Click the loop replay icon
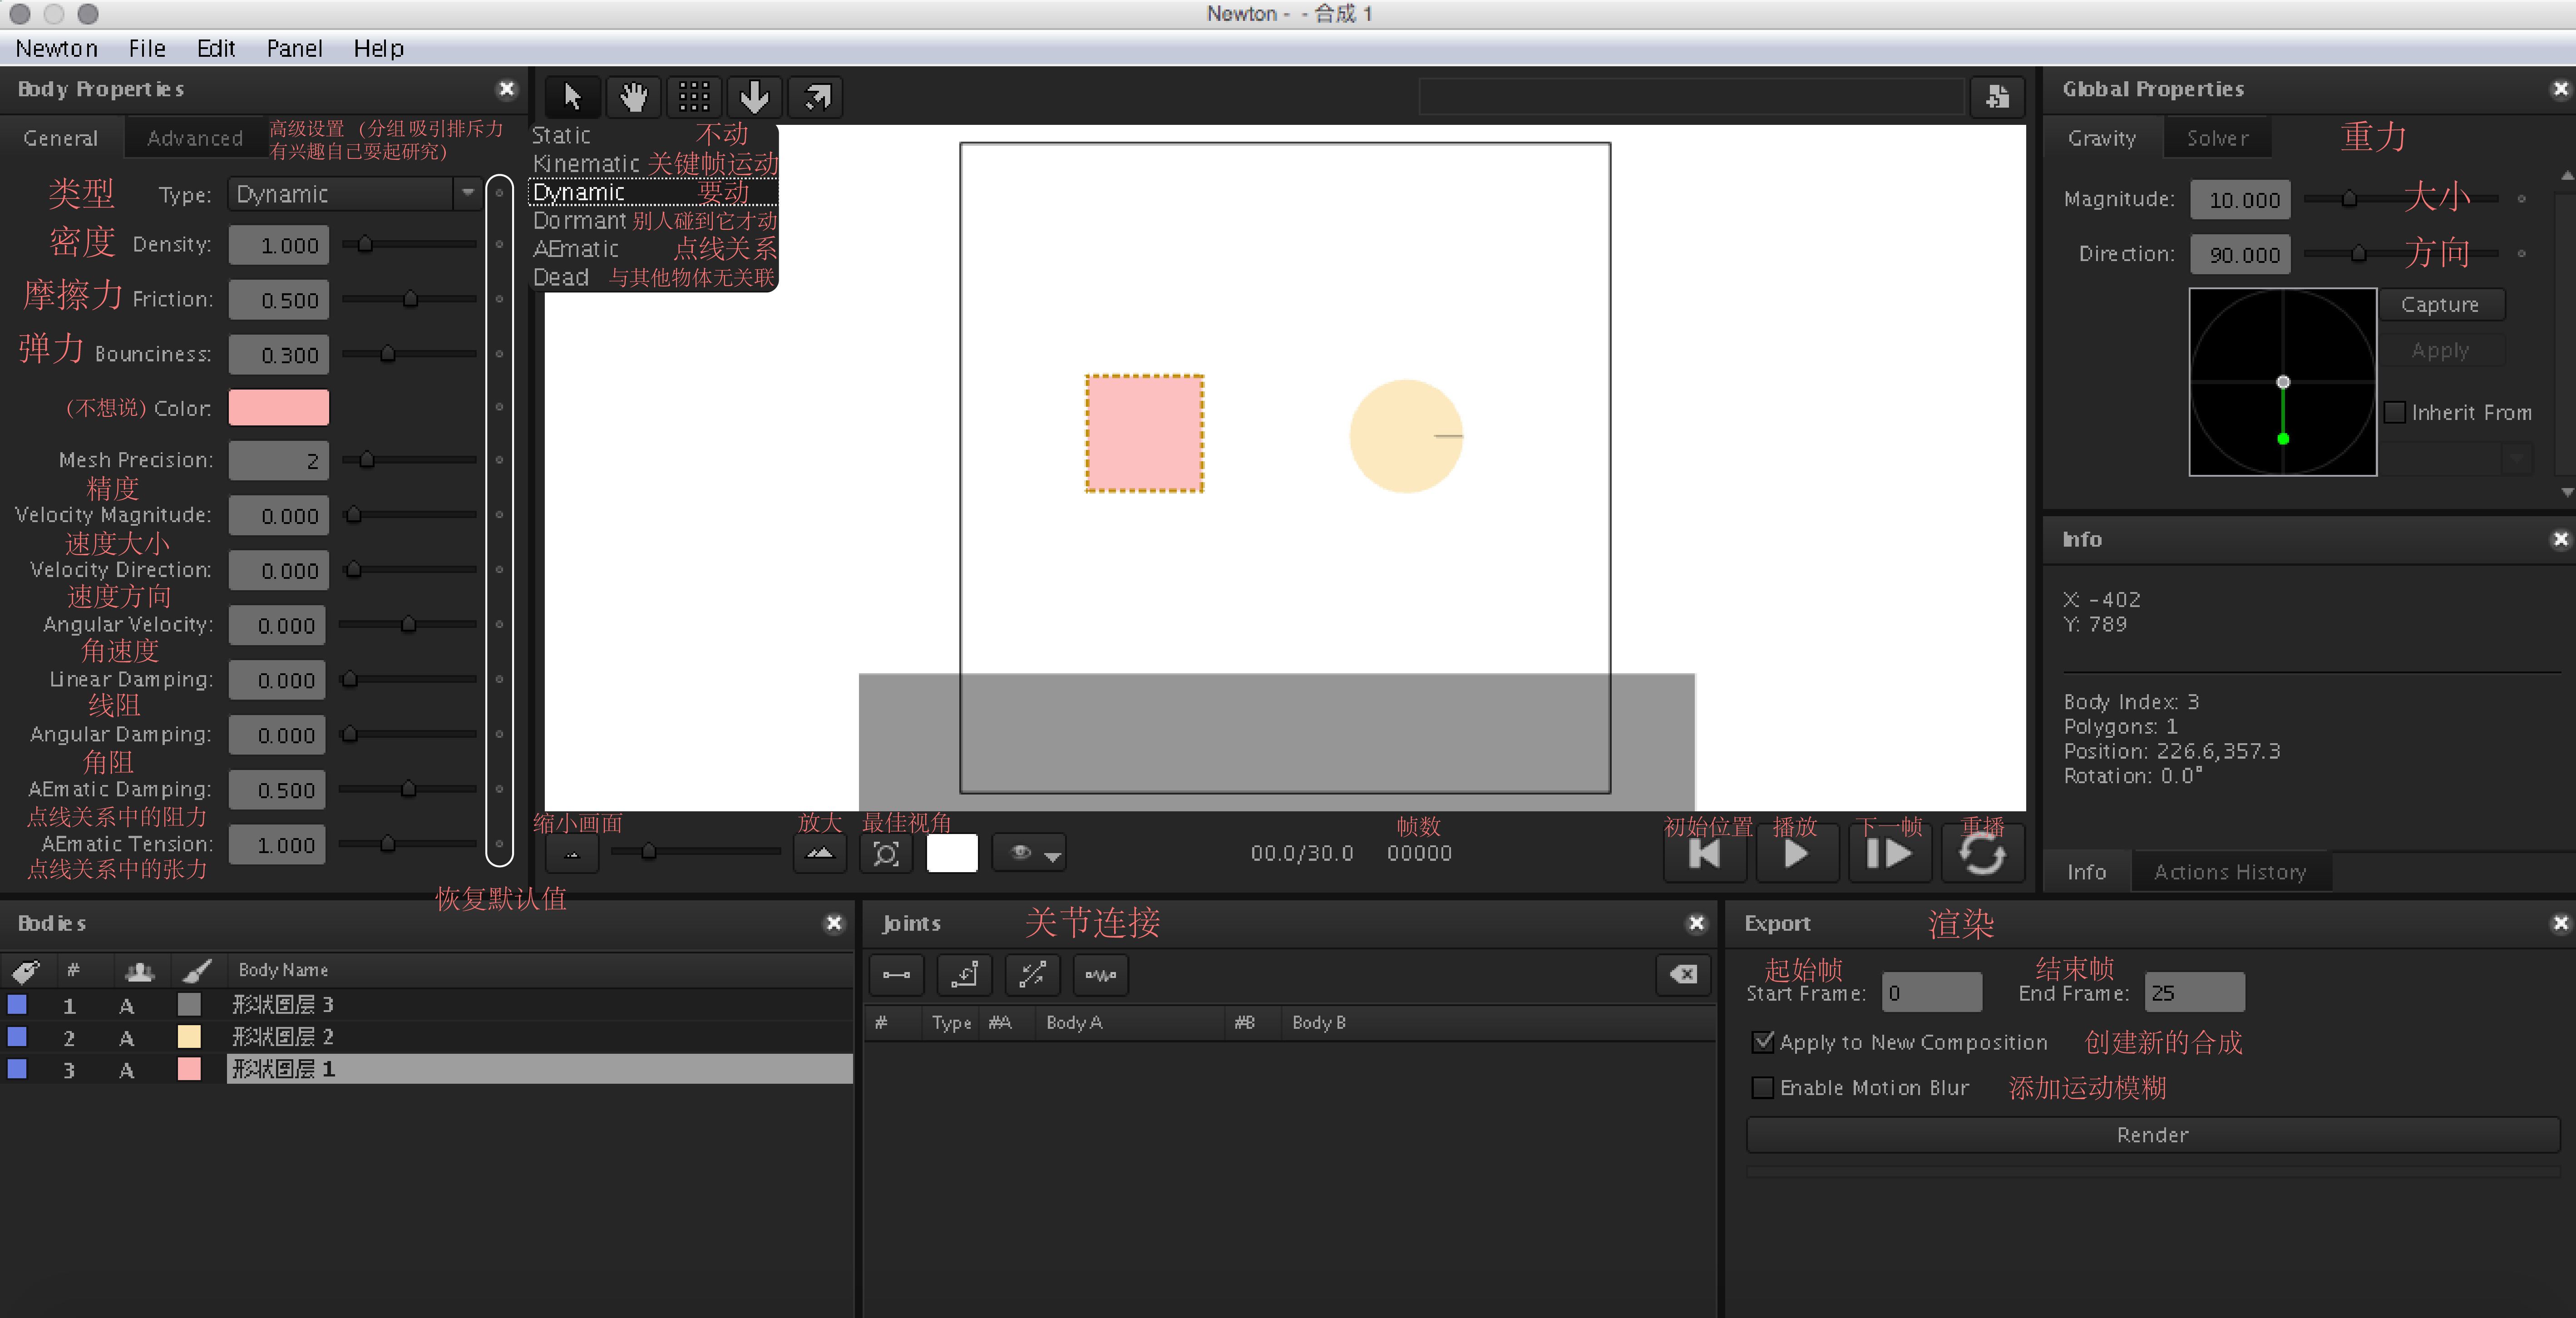The image size is (2576, 1318). click(1982, 854)
